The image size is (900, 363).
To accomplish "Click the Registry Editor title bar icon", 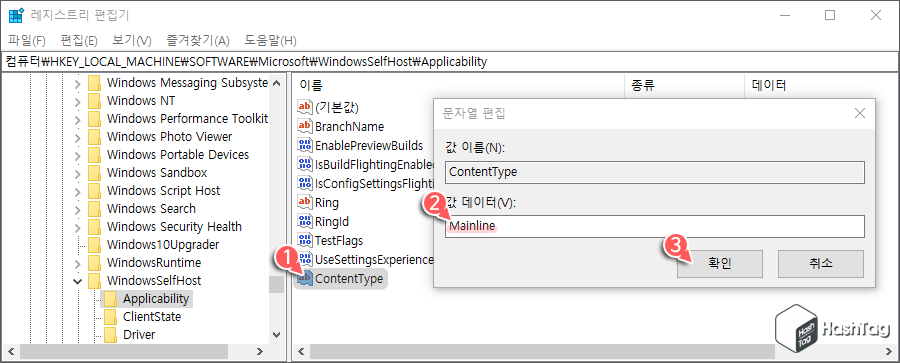I will [x=16, y=16].
